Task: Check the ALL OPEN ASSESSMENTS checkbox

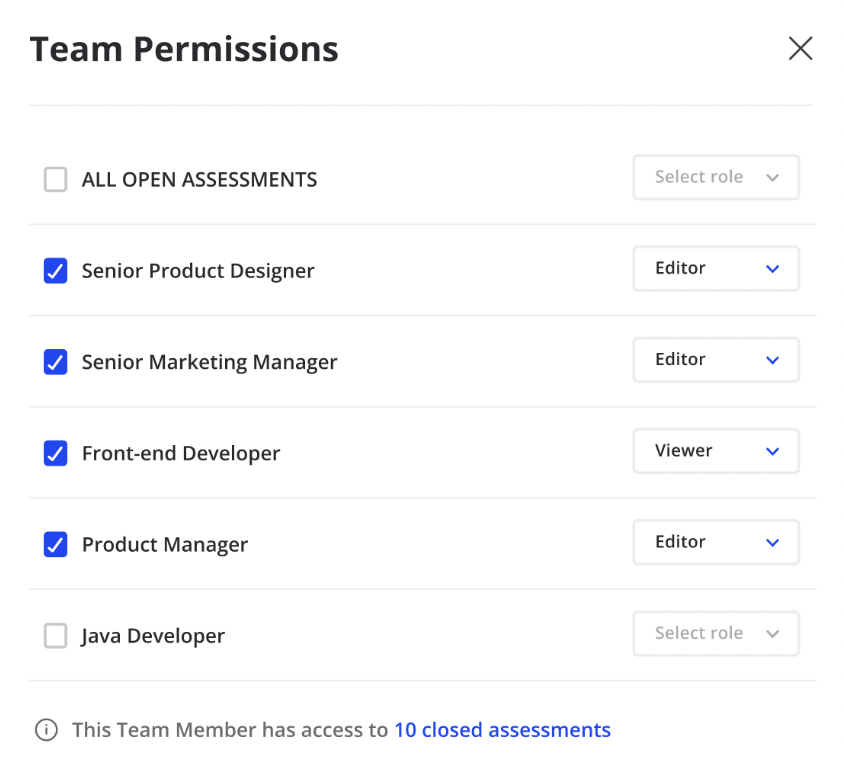Action: pyautogui.click(x=55, y=179)
